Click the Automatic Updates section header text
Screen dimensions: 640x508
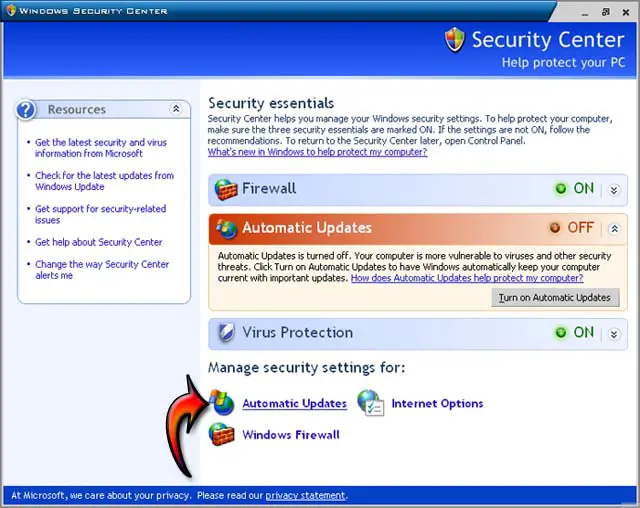(307, 227)
